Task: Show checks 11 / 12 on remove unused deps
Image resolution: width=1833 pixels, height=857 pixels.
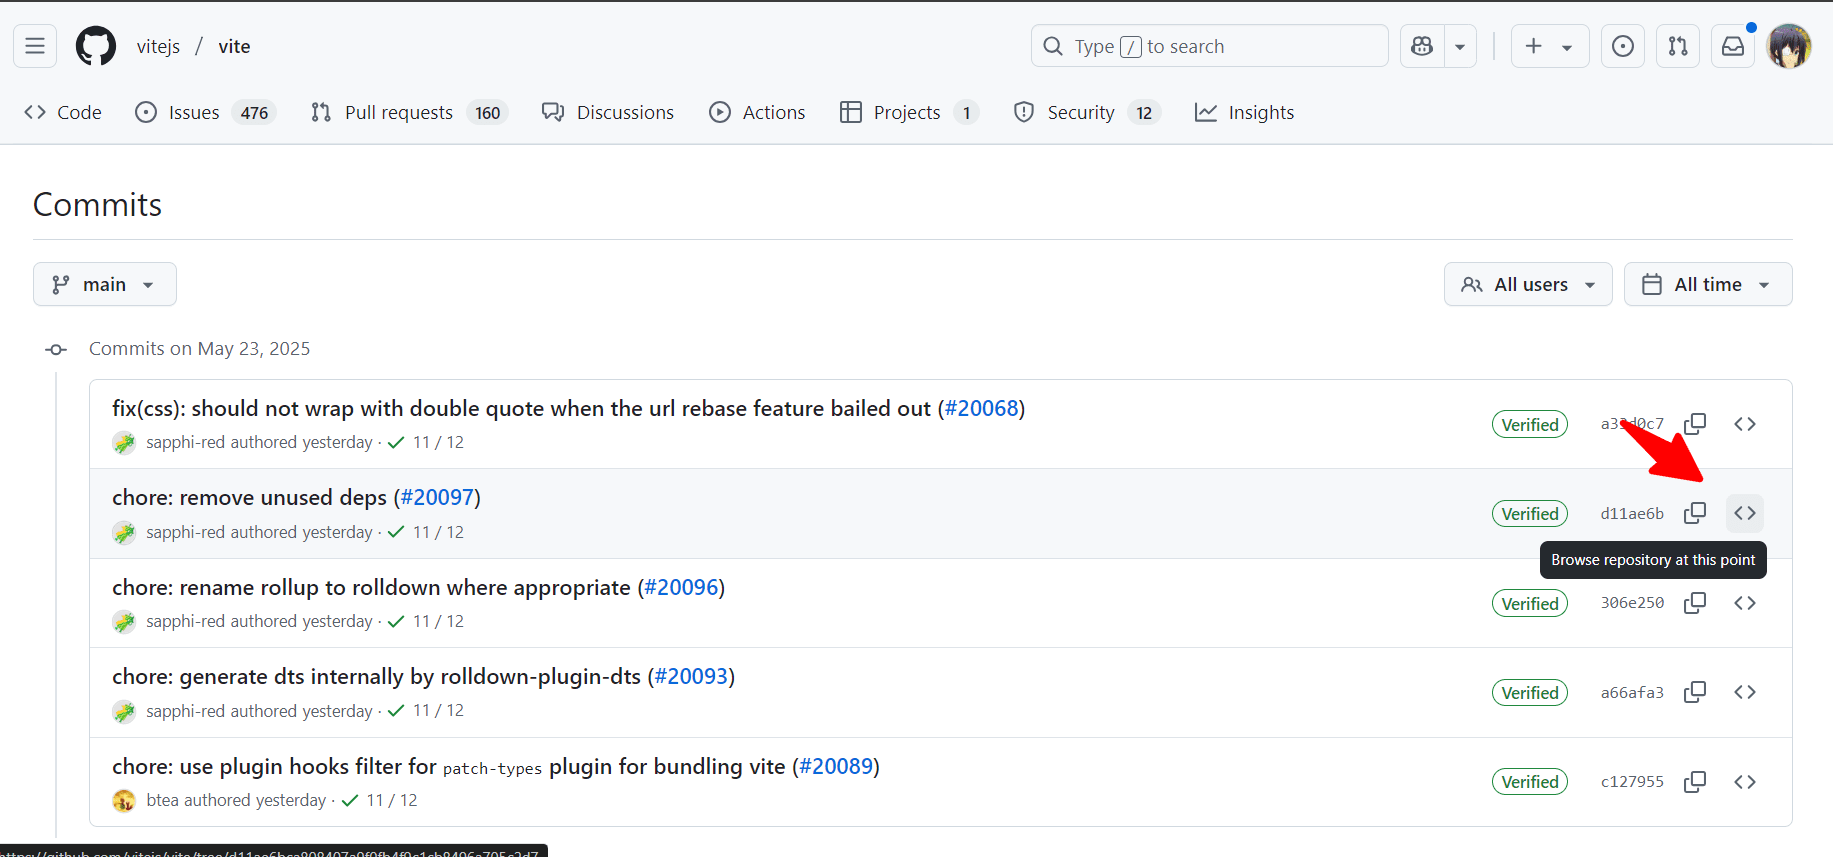Action: [x=426, y=532]
